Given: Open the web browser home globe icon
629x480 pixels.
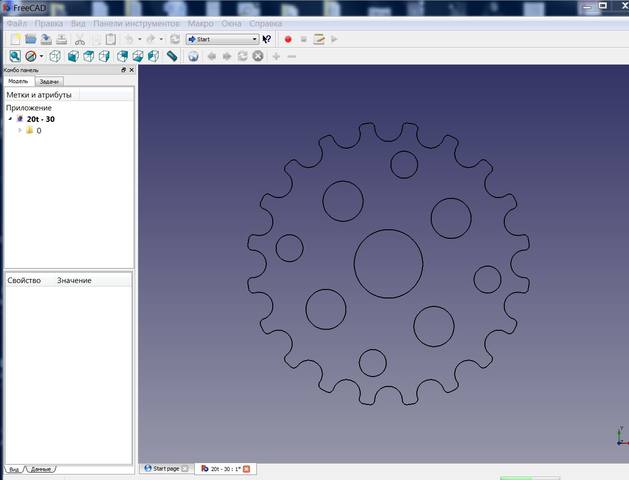Looking at the screenshot, I should click(x=193, y=57).
